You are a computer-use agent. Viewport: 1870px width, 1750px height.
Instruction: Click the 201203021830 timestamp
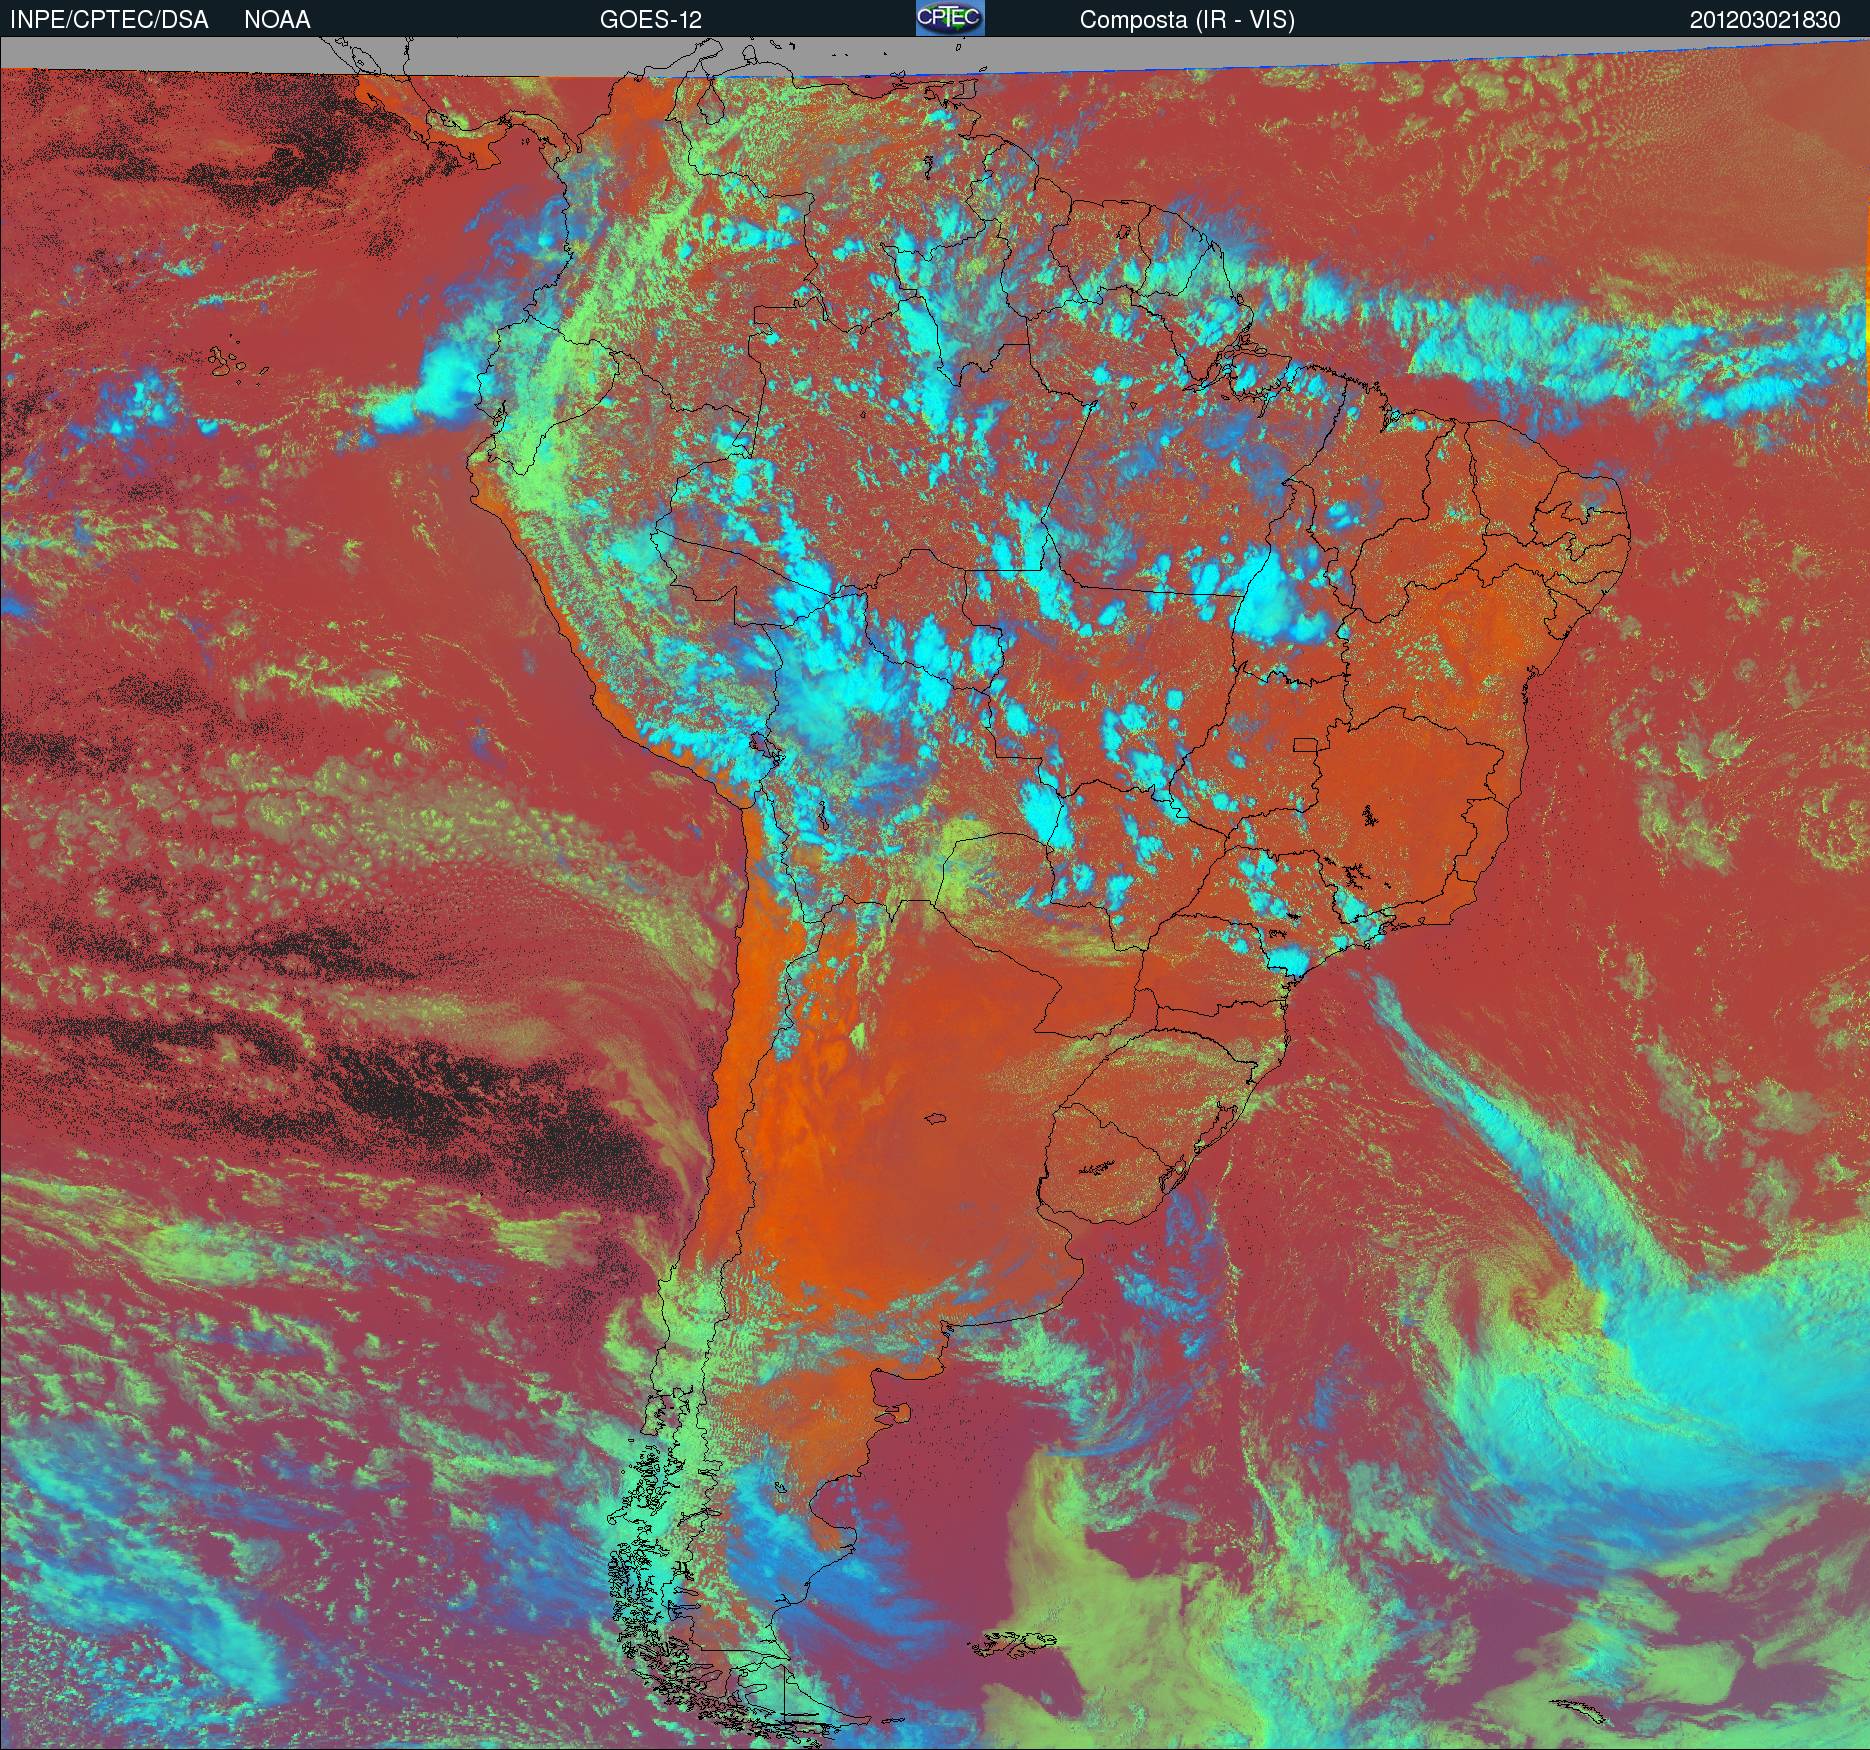point(1765,20)
